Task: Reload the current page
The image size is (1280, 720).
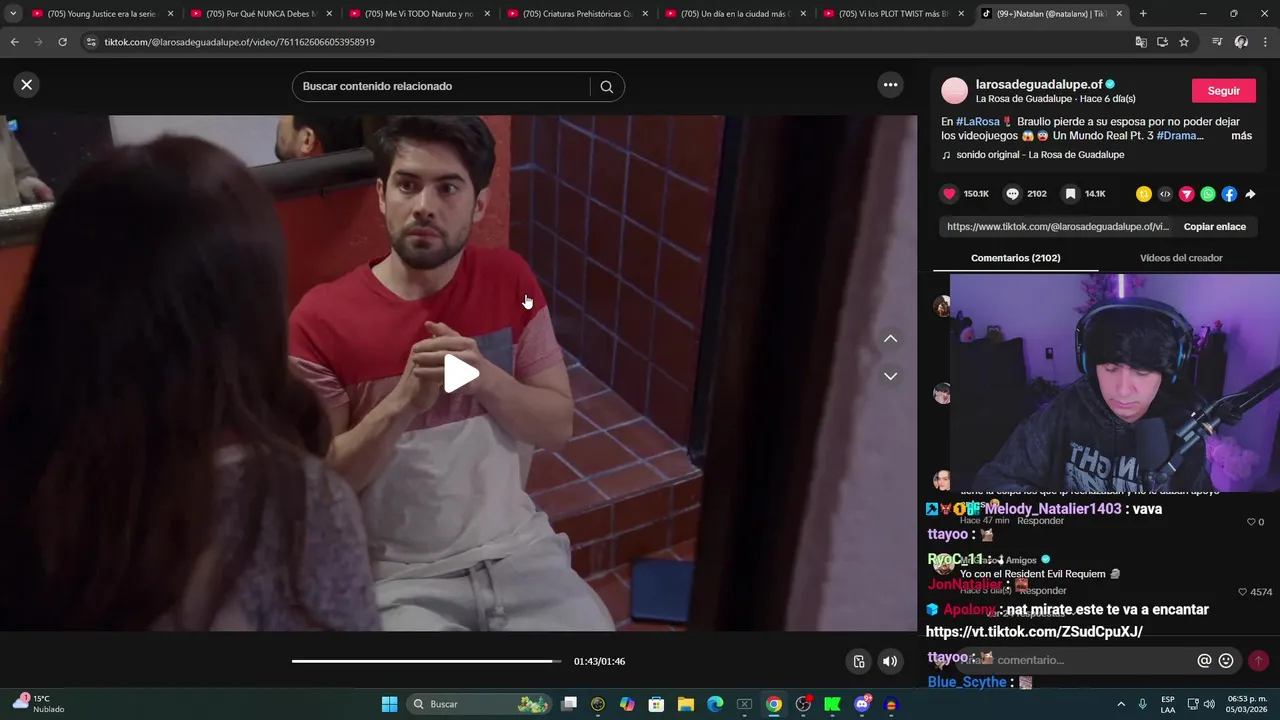Action: (x=62, y=42)
